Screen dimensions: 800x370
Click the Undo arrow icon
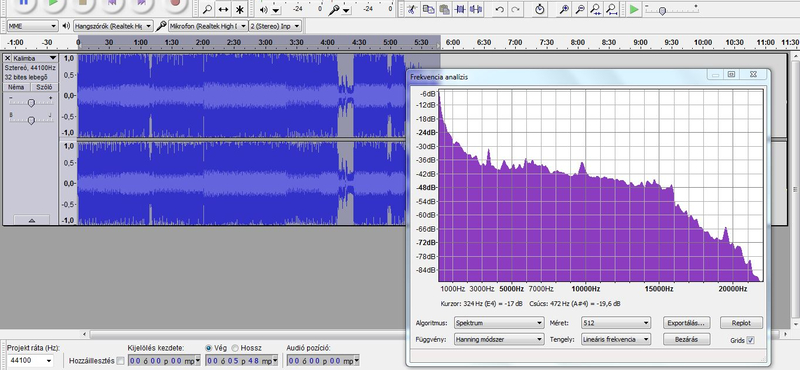click(x=499, y=9)
